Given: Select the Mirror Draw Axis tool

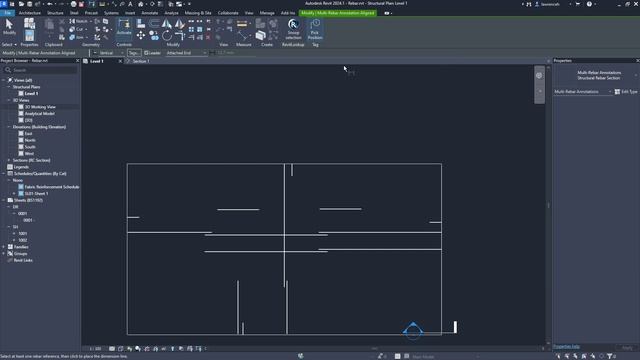Looking at the screenshot, I should click(180, 23).
